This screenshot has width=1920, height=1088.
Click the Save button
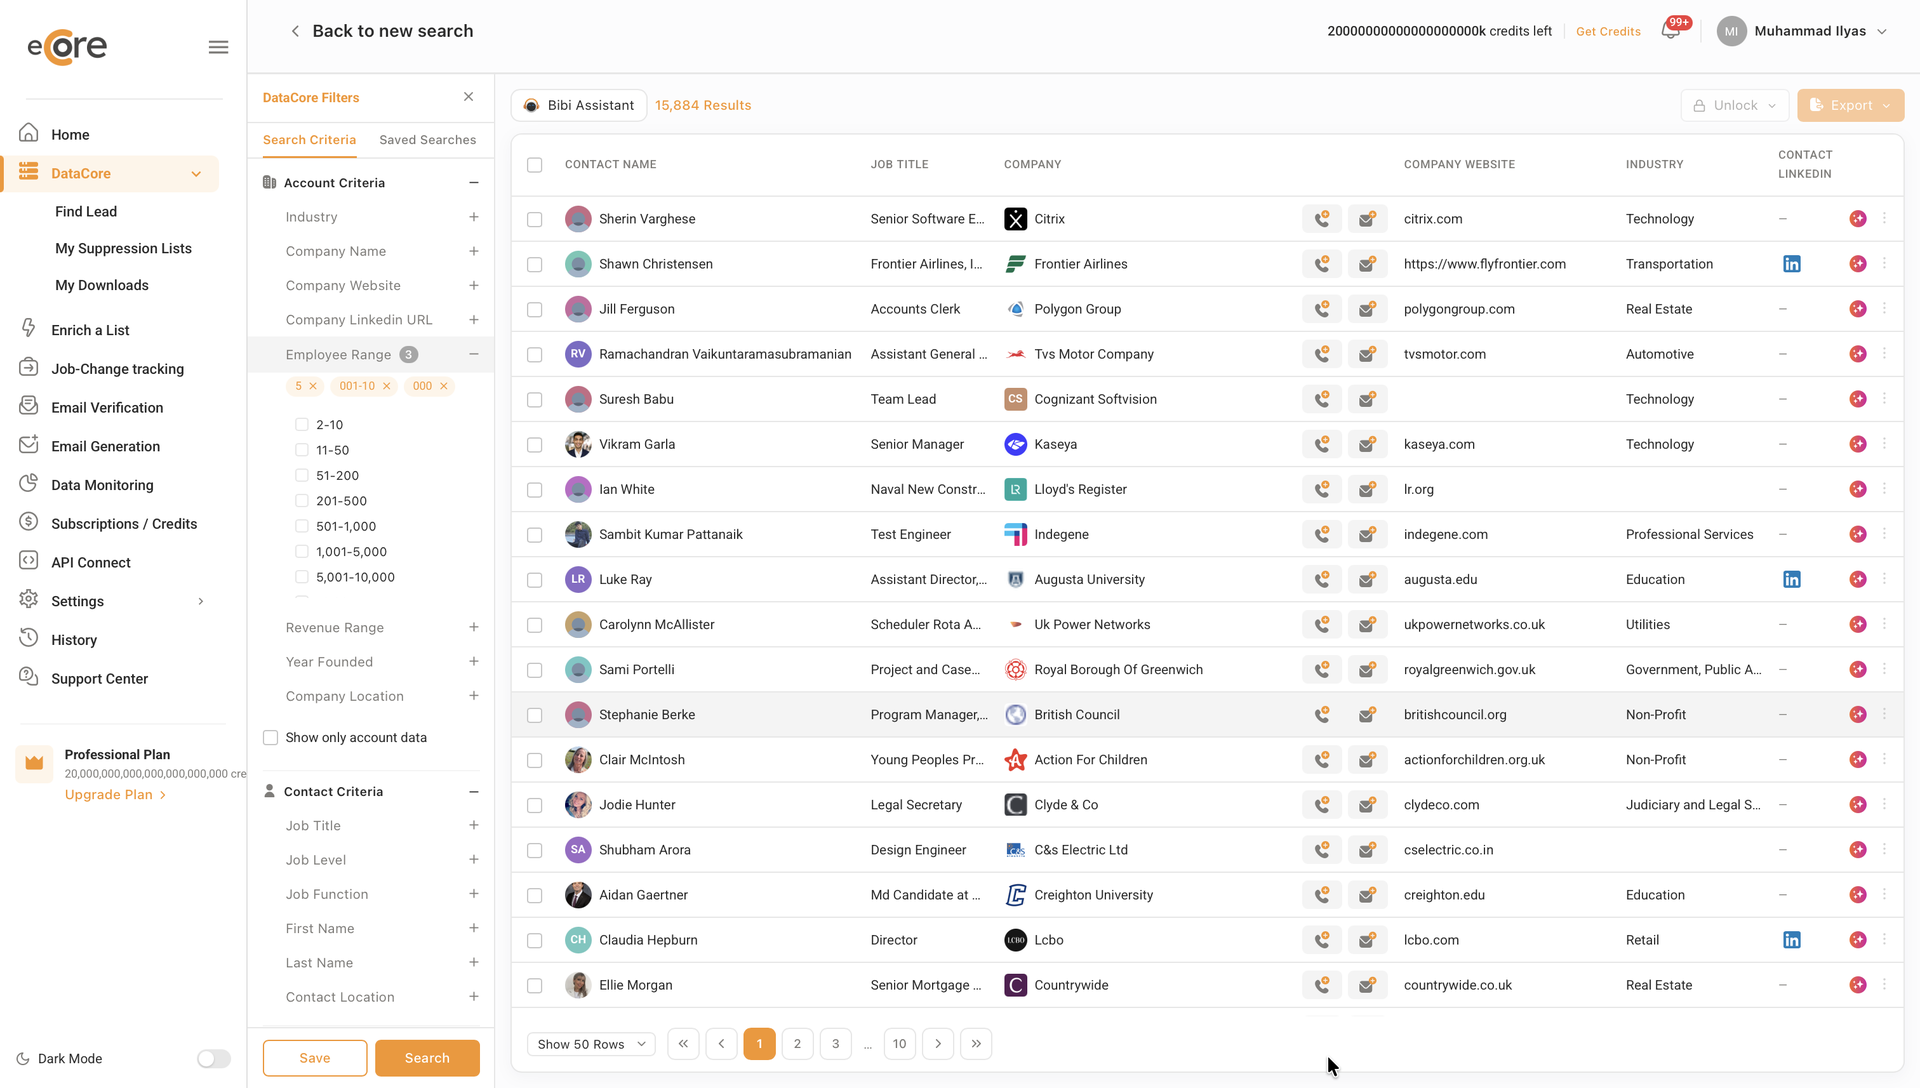tap(315, 1058)
